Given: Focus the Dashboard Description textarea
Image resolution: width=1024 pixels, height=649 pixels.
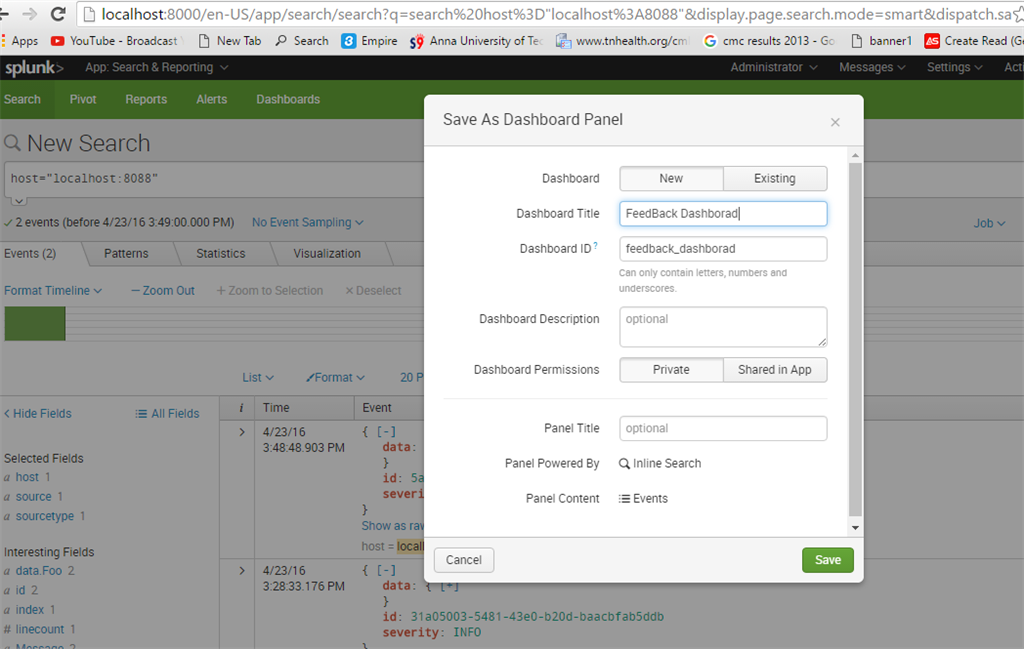Looking at the screenshot, I should [723, 326].
